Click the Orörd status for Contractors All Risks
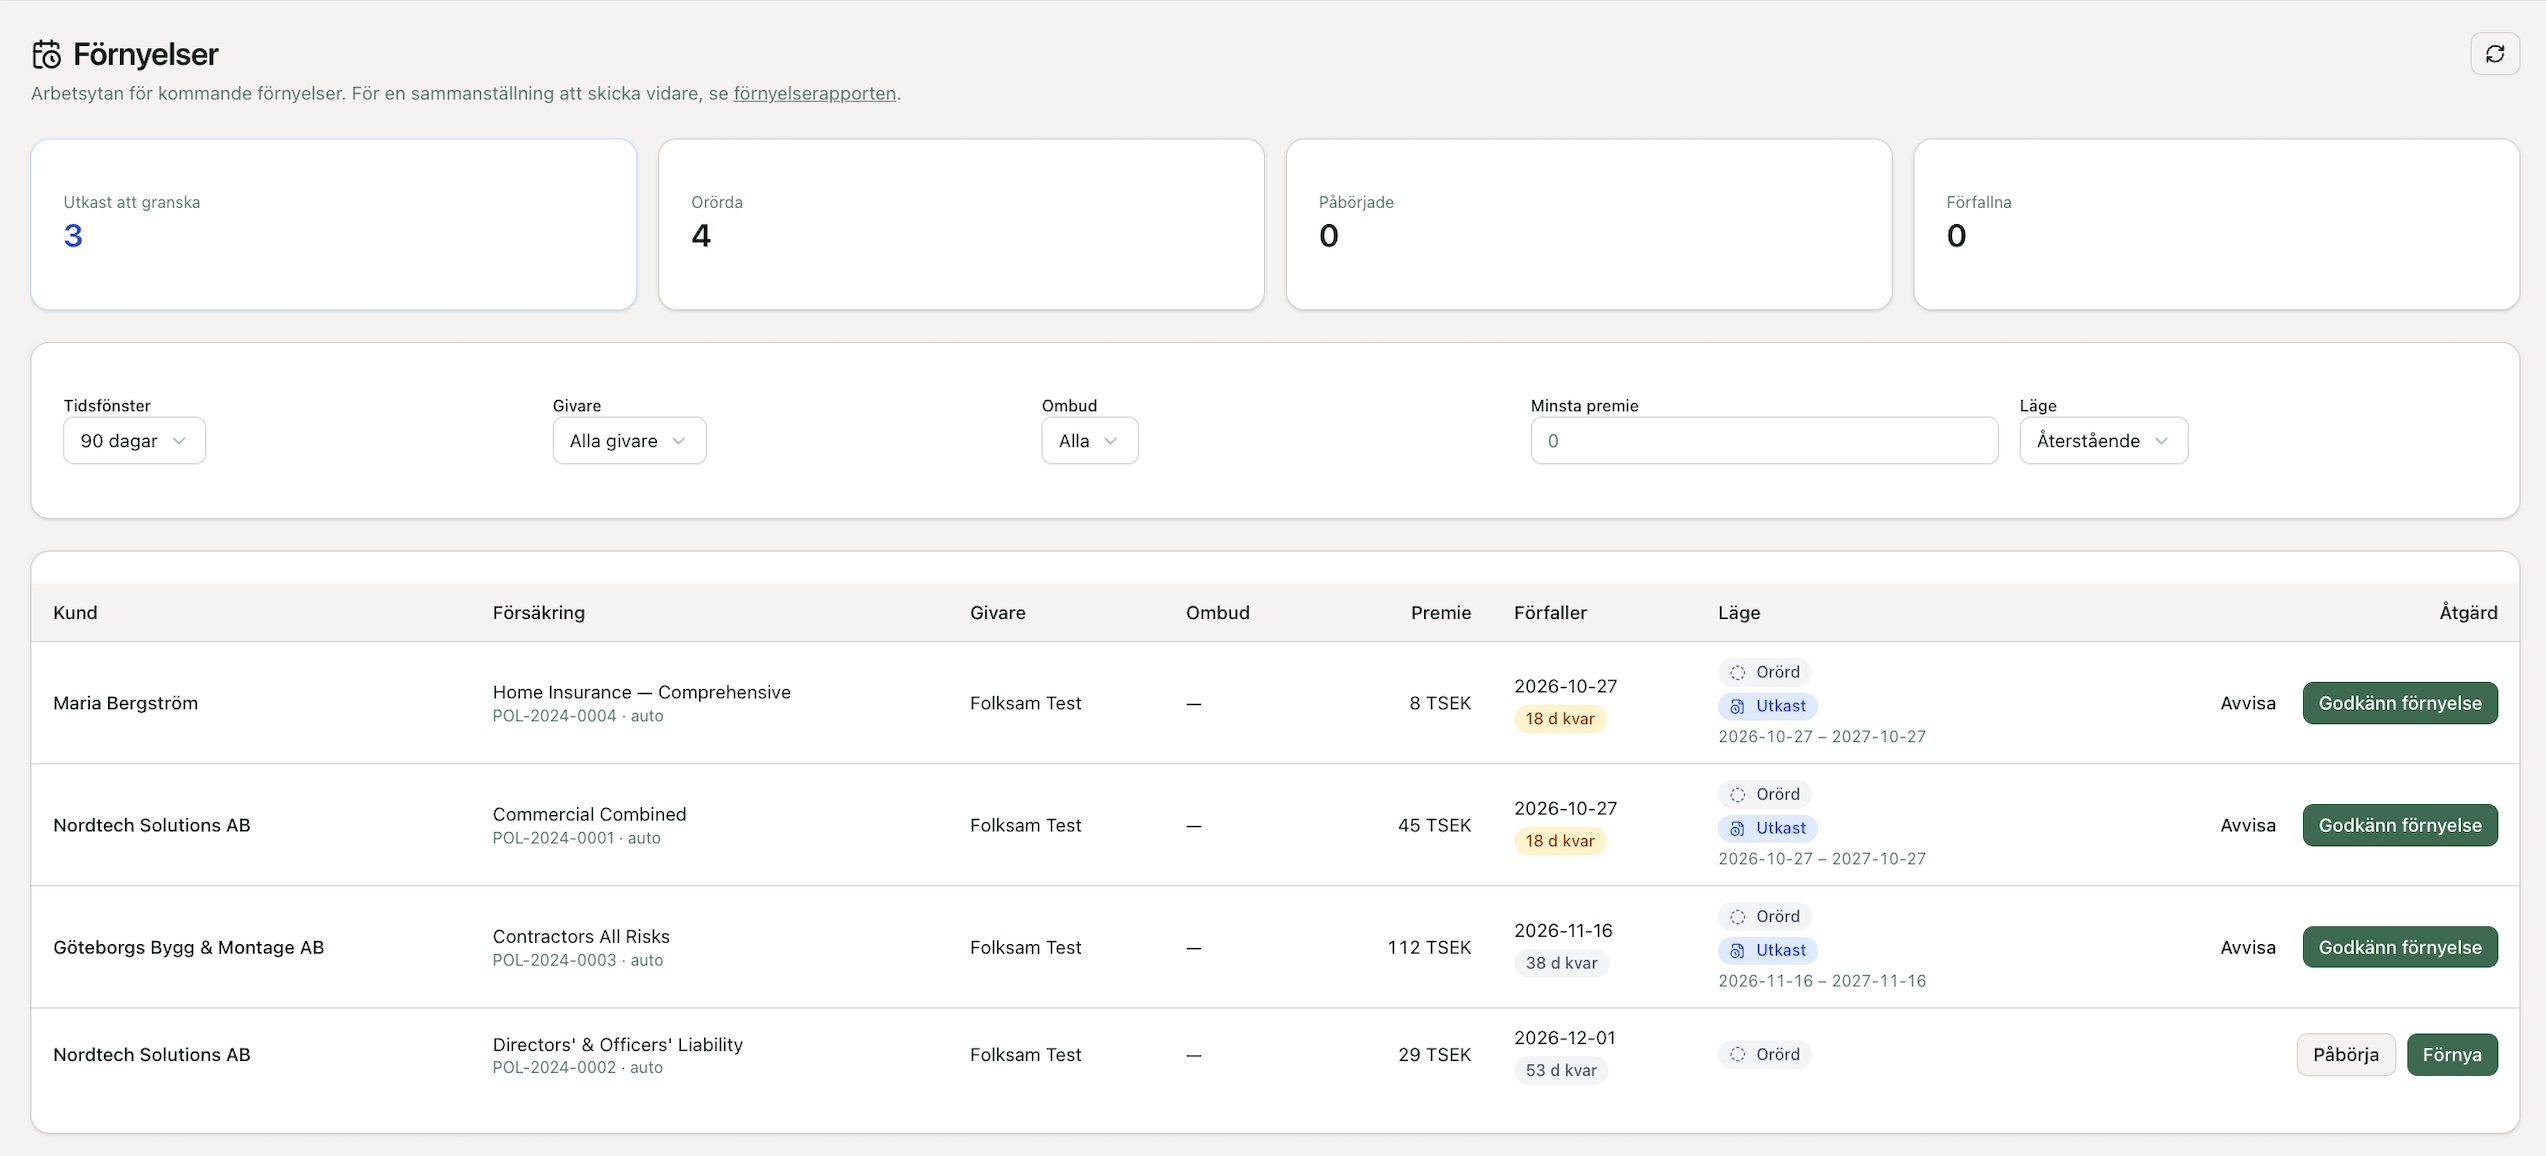 1764,916
